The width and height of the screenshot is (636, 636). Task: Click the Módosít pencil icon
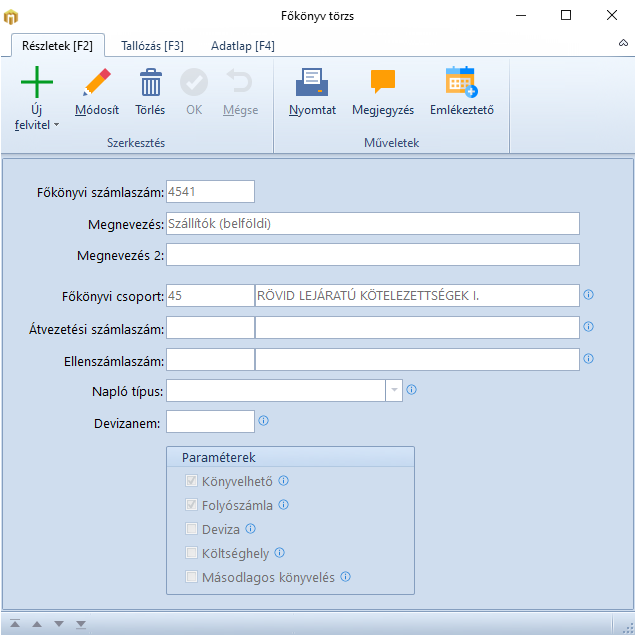[97, 83]
